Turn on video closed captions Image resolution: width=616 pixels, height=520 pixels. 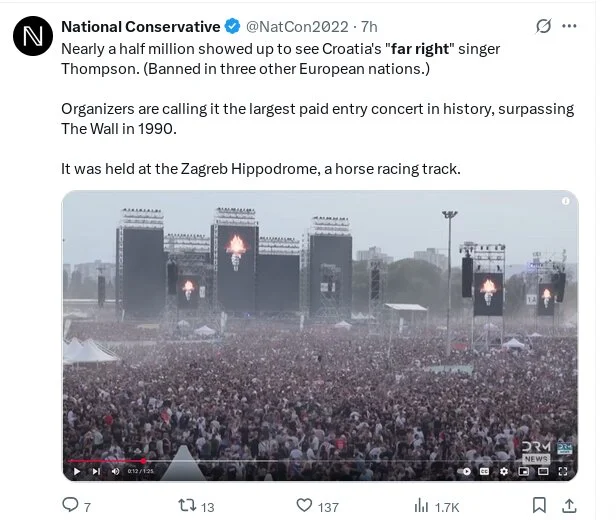486,471
